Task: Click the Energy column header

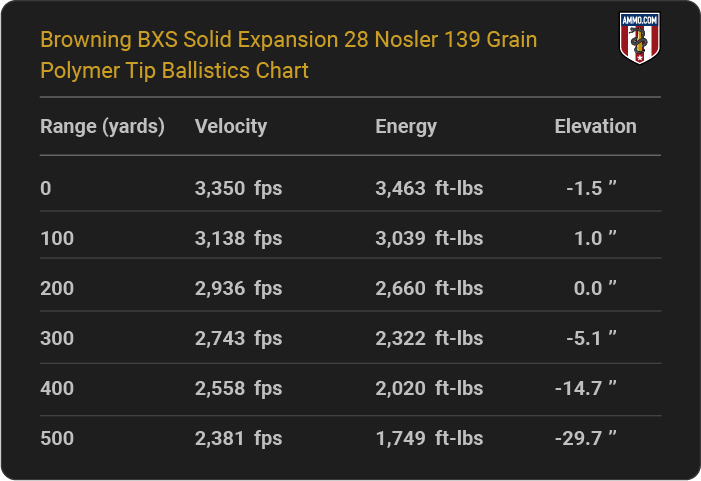Action: click(x=406, y=127)
